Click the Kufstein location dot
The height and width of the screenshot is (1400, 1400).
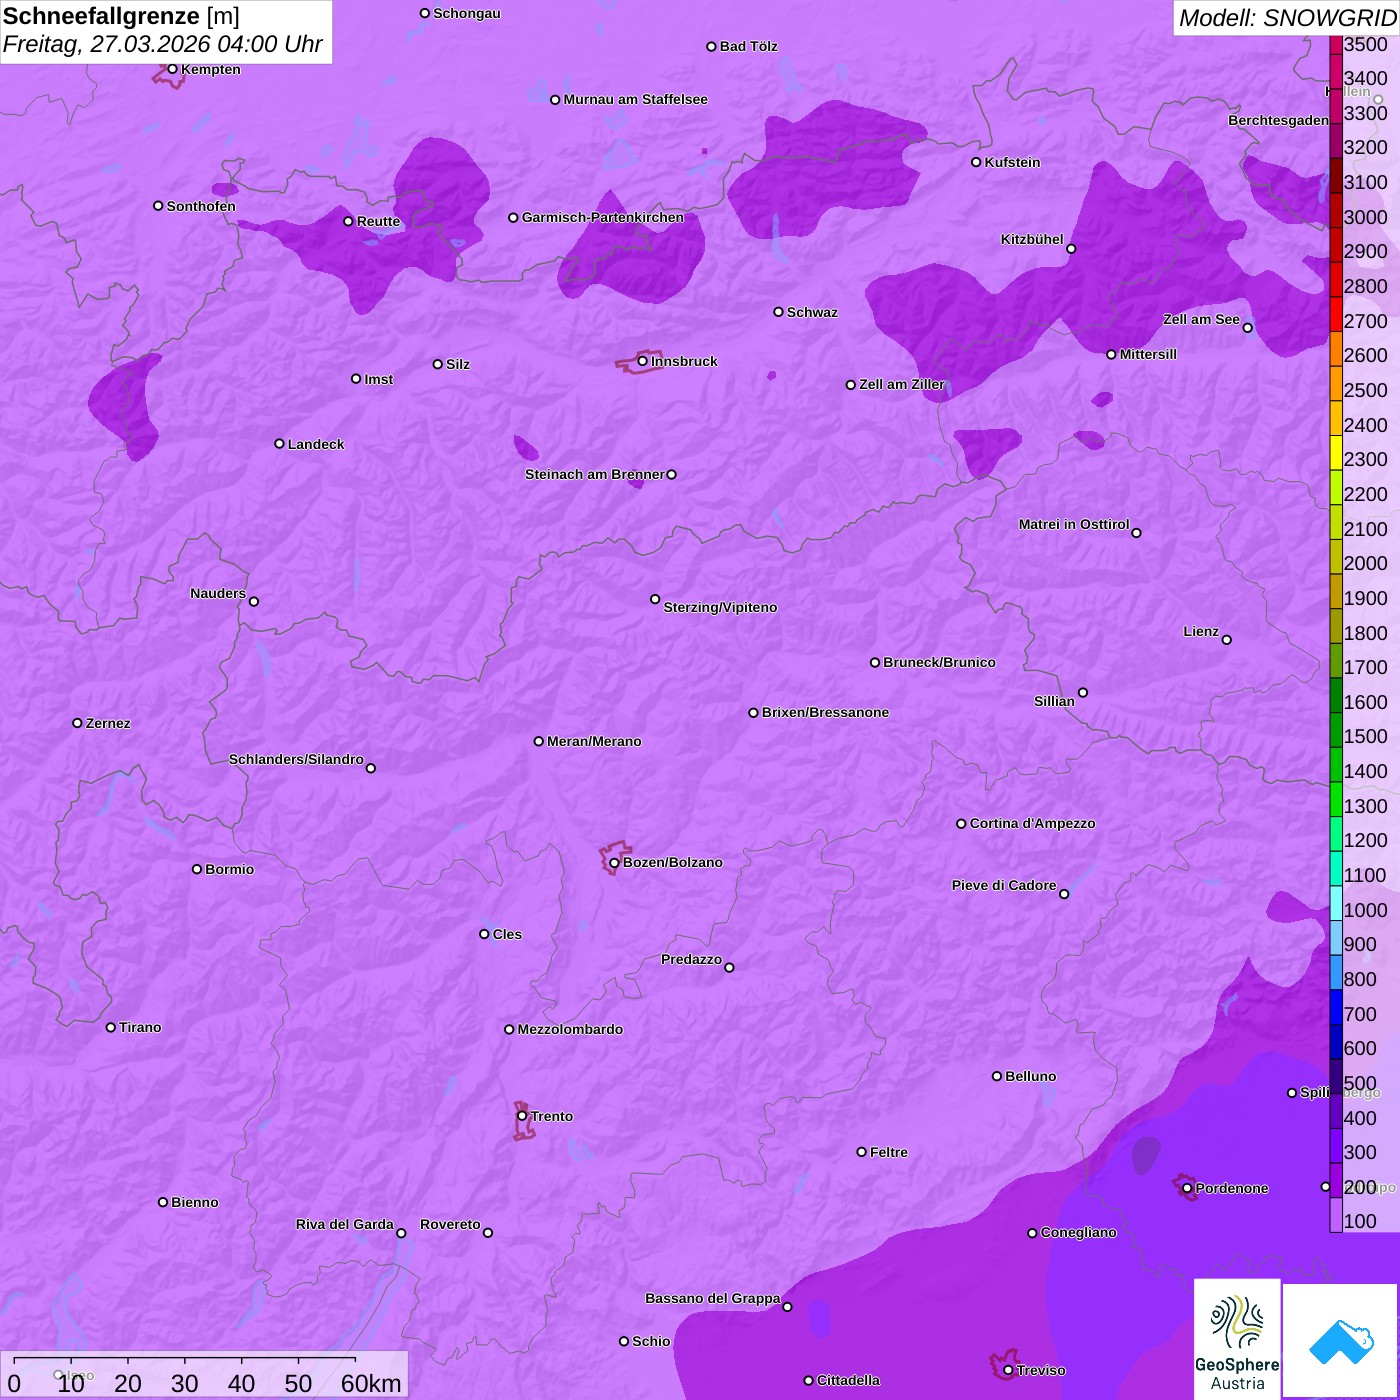pyautogui.click(x=976, y=162)
